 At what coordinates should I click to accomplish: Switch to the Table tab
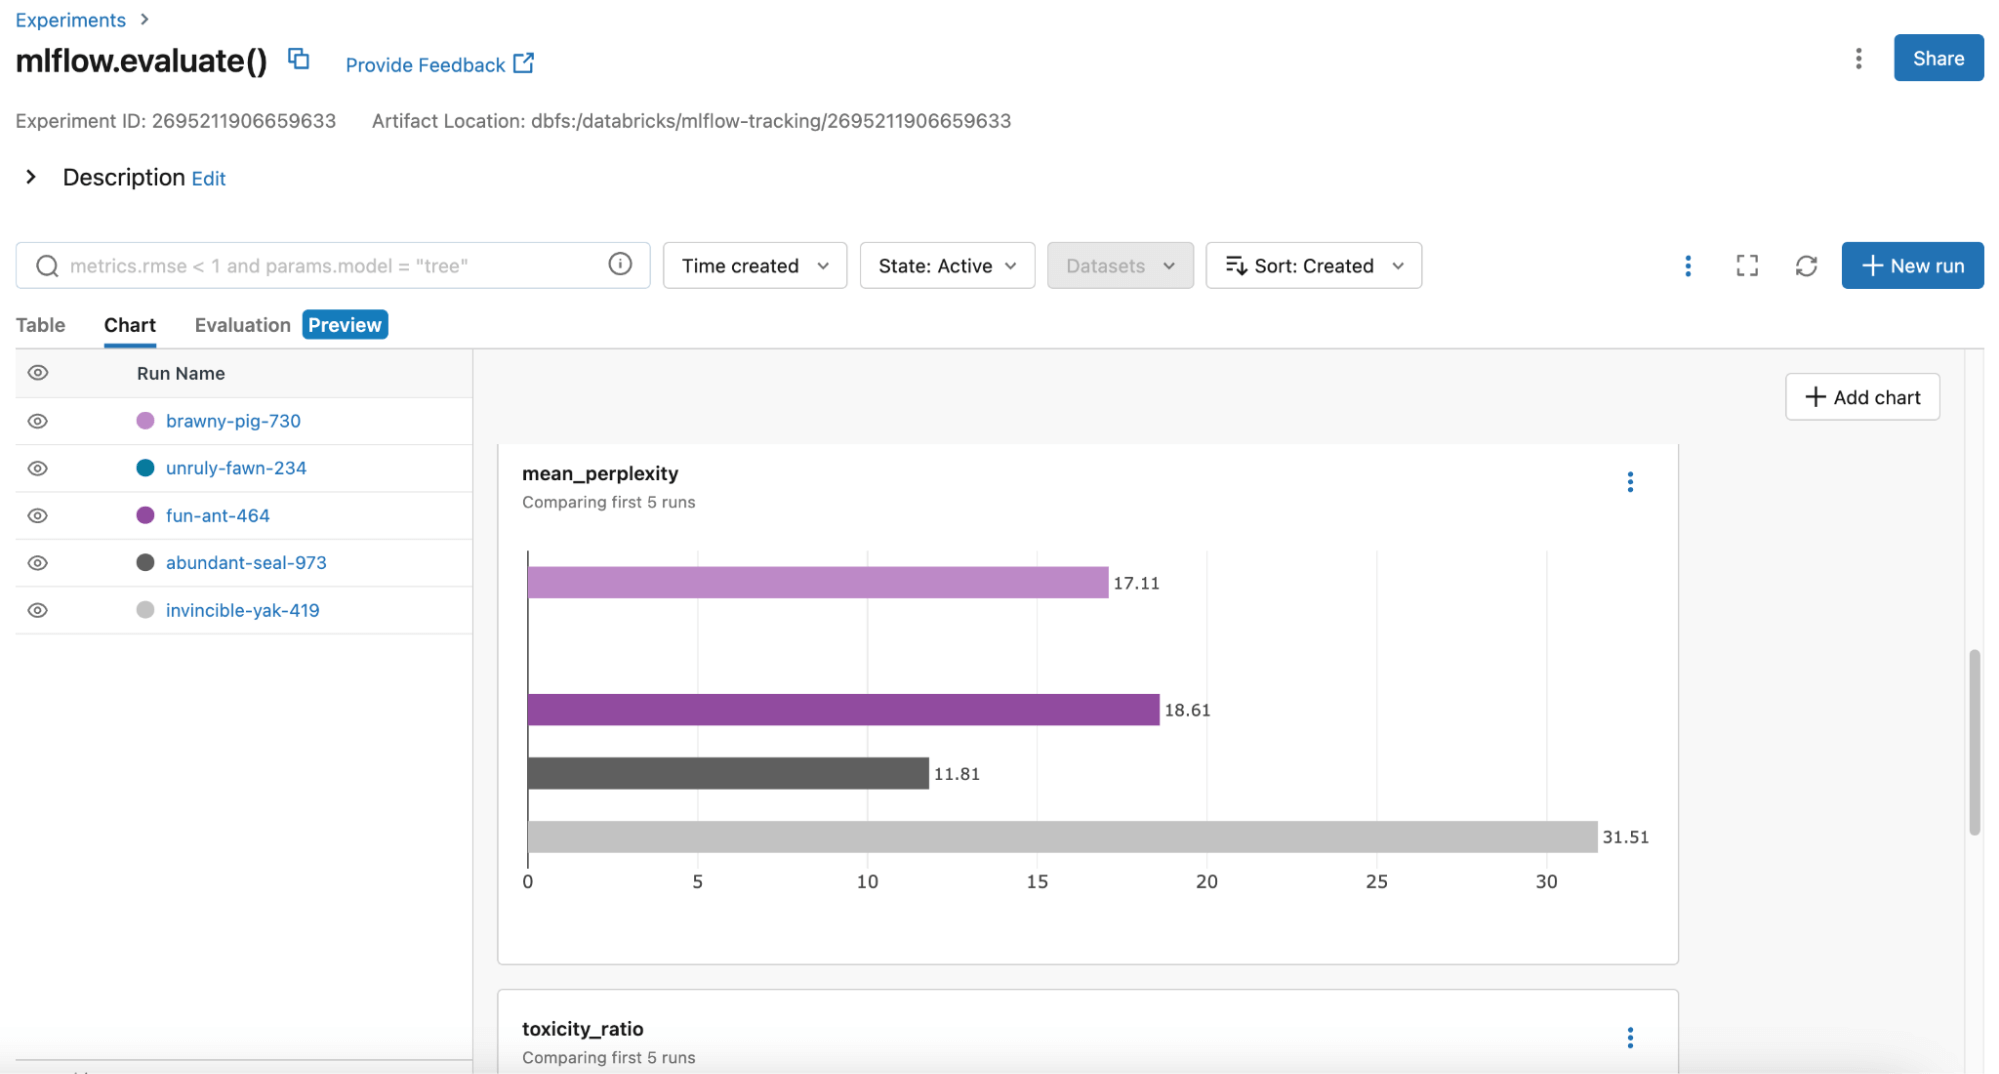(x=40, y=325)
